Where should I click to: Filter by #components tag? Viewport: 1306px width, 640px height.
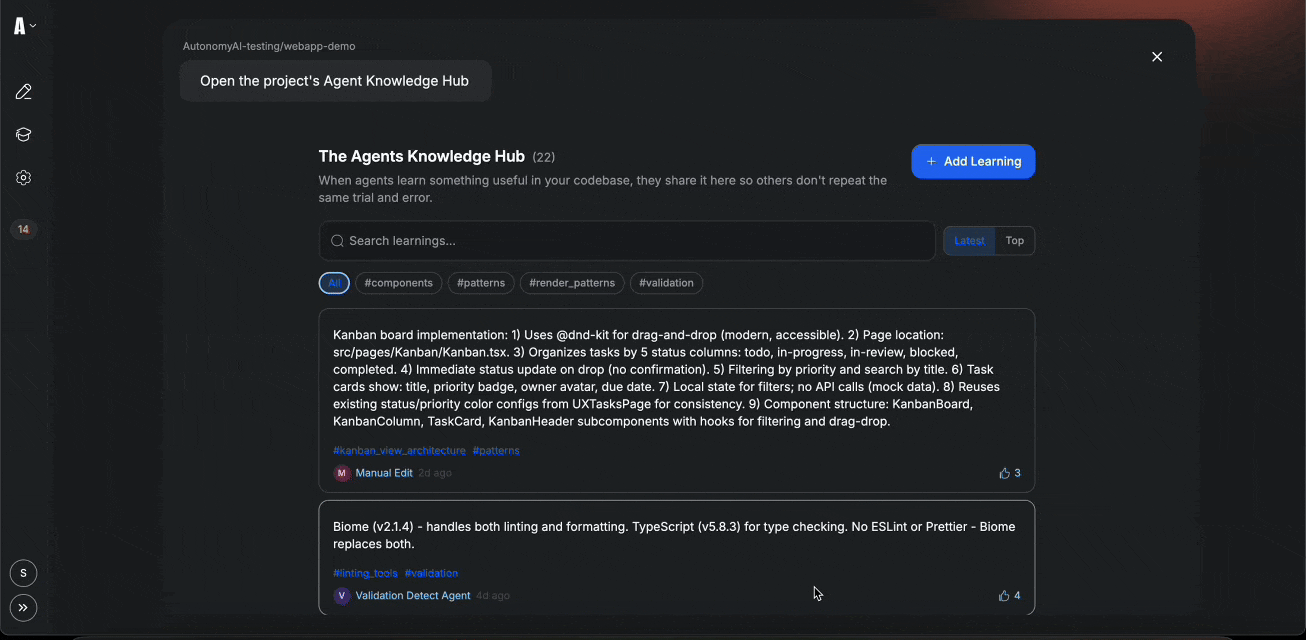pyautogui.click(x=398, y=283)
